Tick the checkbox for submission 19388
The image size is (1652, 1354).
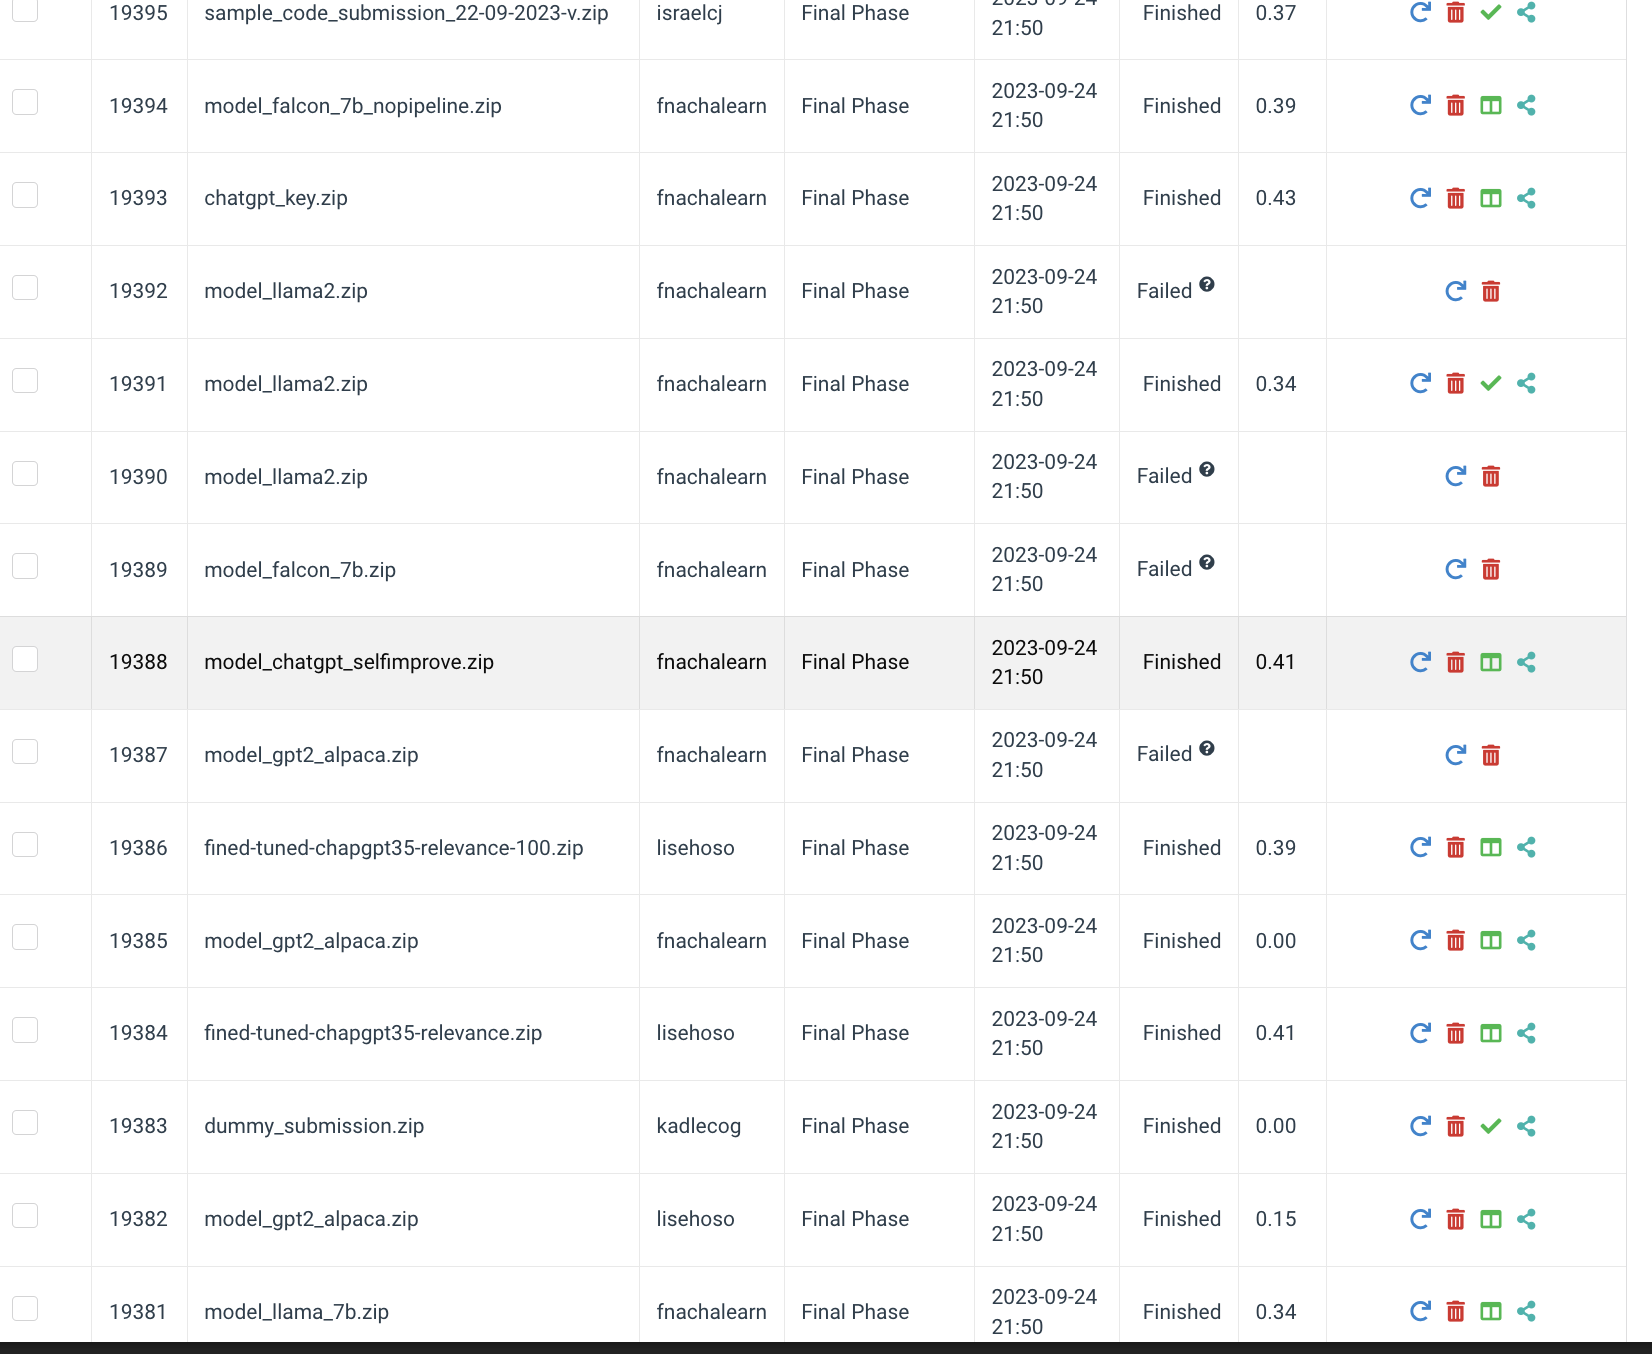[x=24, y=658]
